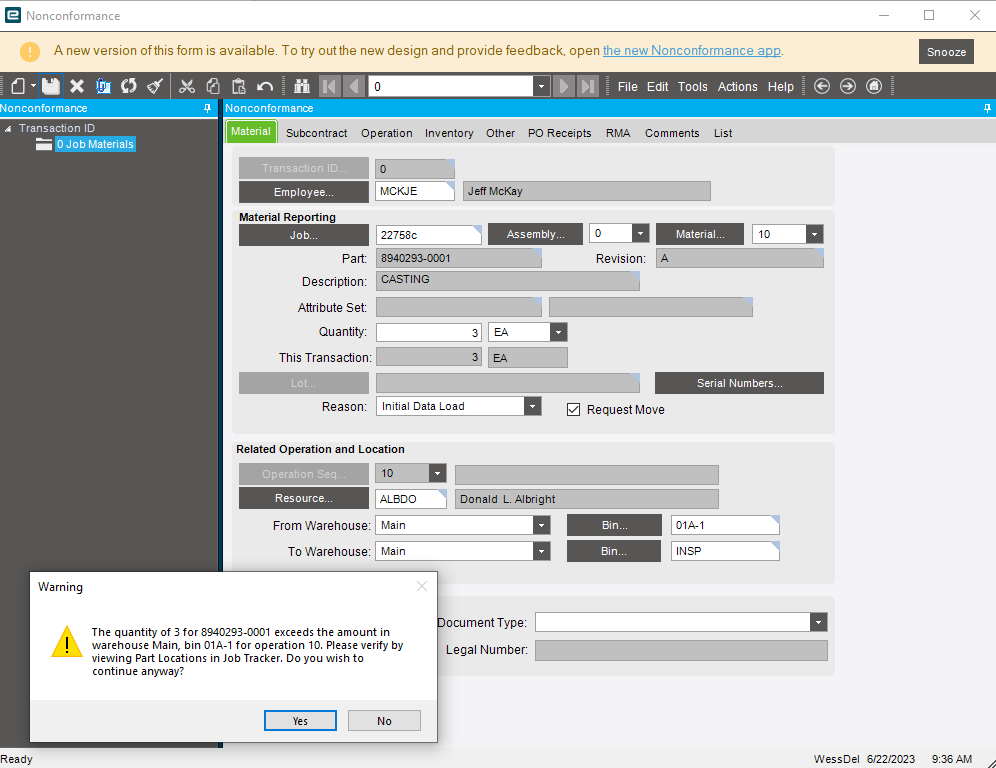The image size is (996, 768).
Task: Click the New record toolbar icon
Action: [x=18, y=86]
